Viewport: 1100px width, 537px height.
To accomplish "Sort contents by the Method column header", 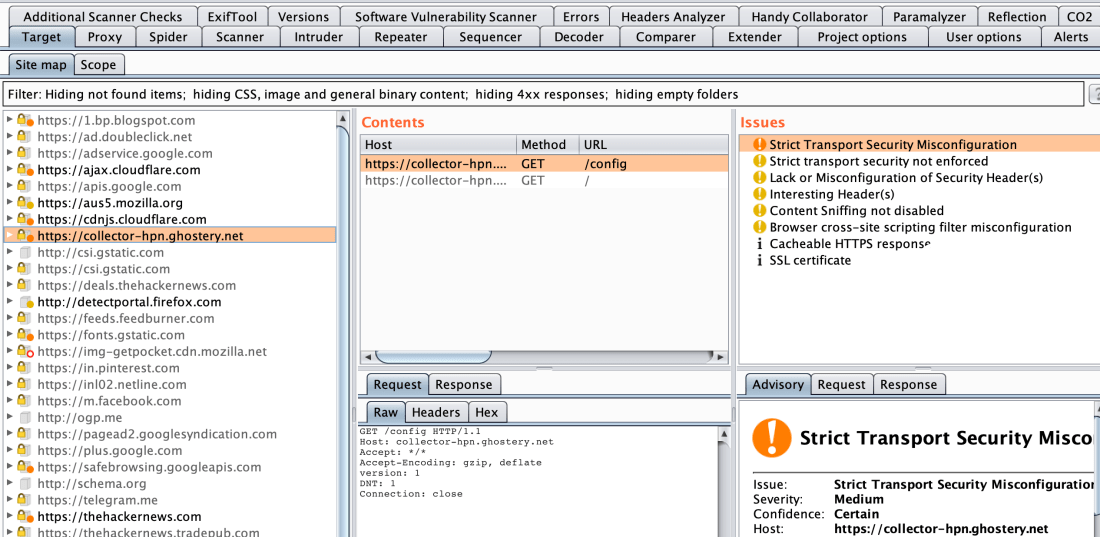I will coord(547,145).
